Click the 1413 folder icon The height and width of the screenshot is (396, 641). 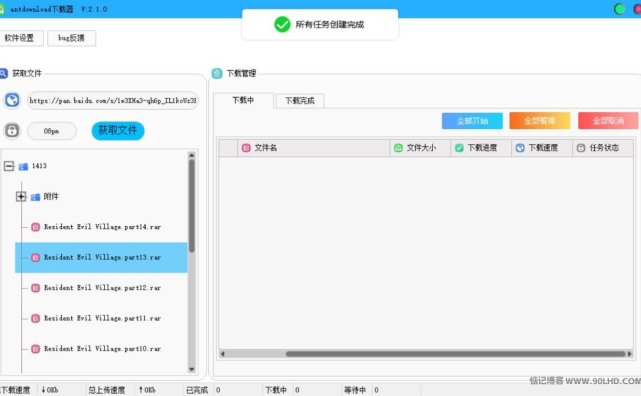click(x=23, y=166)
